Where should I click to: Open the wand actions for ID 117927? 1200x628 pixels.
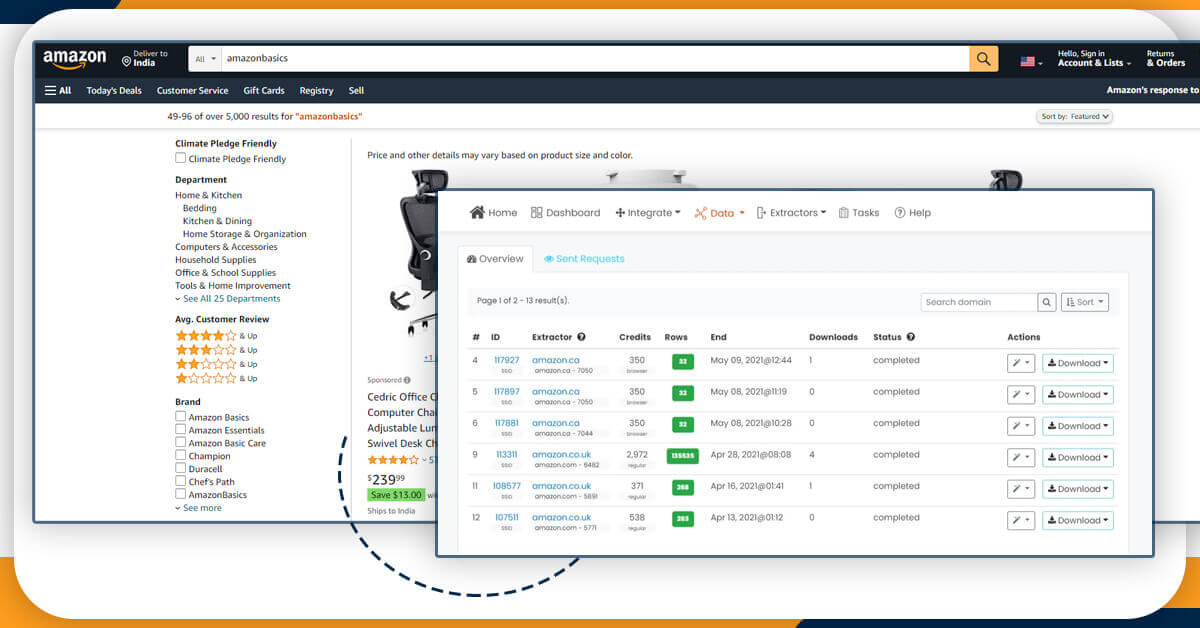1021,363
